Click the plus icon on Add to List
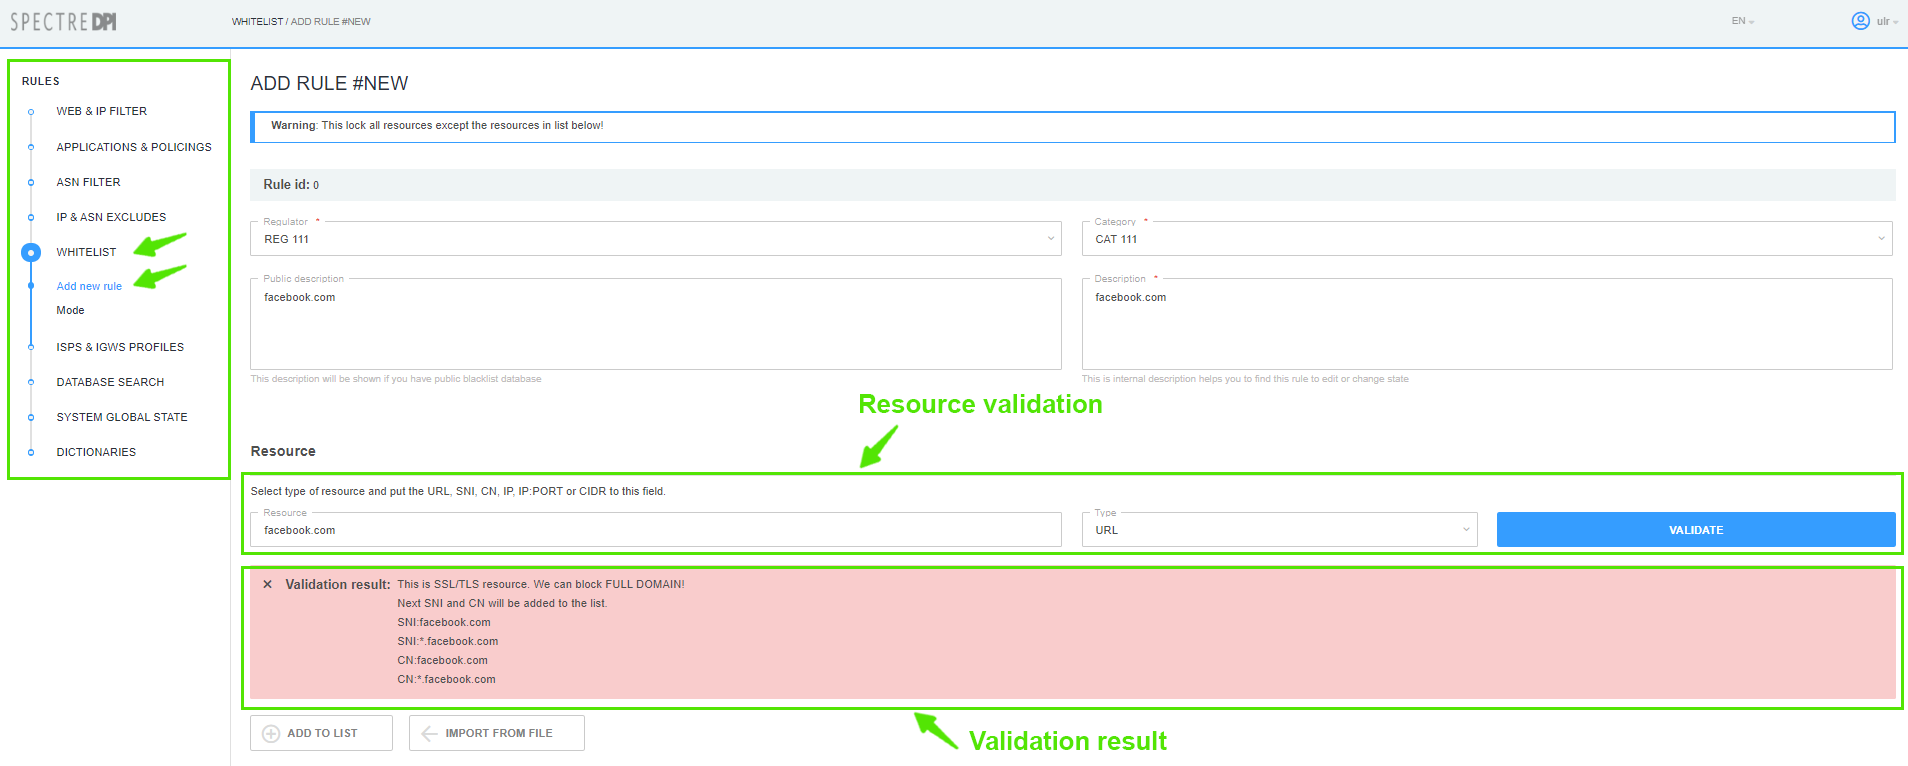The image size is (1908, 766). (271, 734)
